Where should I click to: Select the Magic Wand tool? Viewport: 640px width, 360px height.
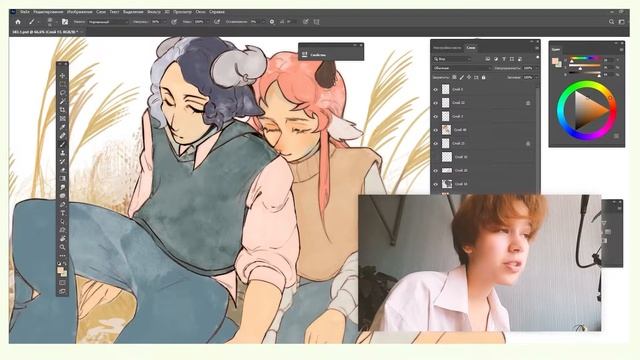point(62,101)
